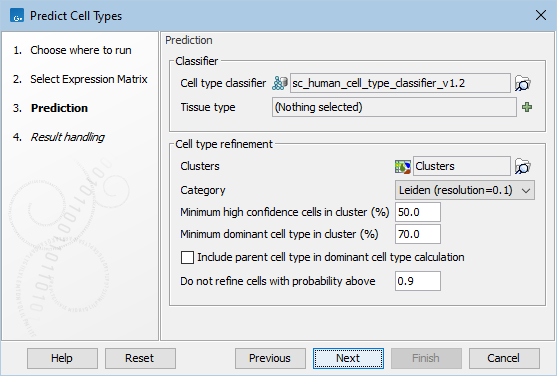Click the Predict Cell Types app icon
The height and width of the screenshot is (376, 557).
(x=17, y=16)
